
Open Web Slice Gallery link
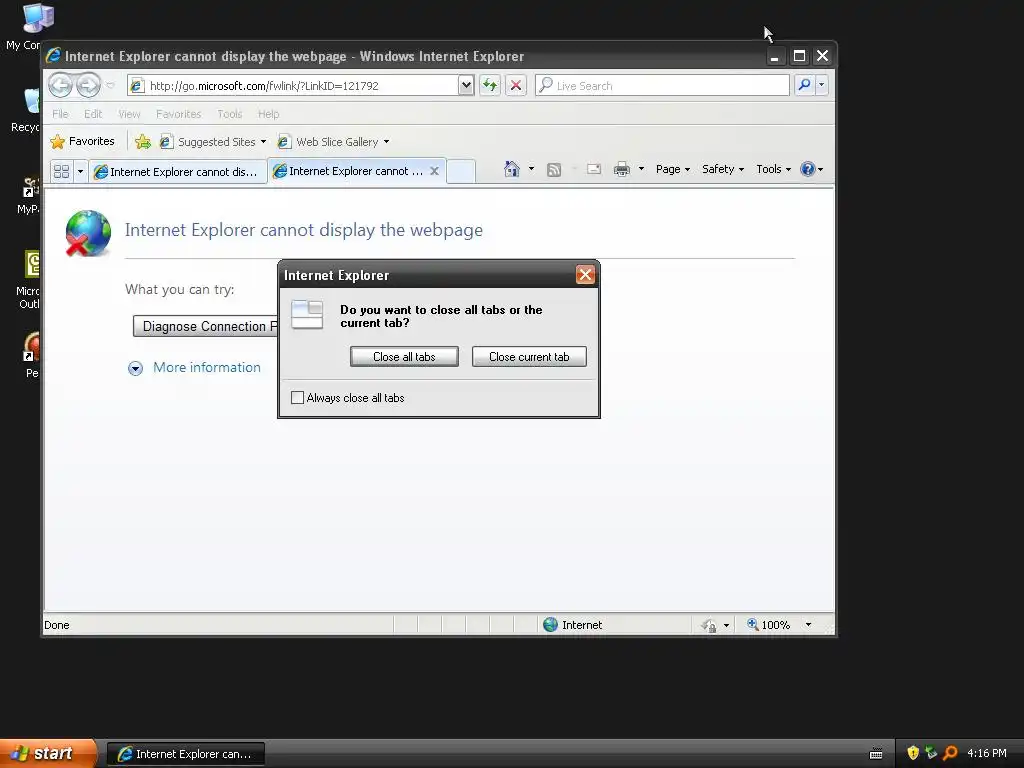click(334, 142)
